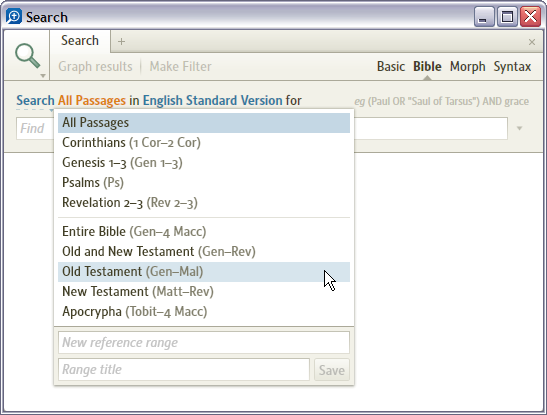Click the New reference range field

point(204,342)
